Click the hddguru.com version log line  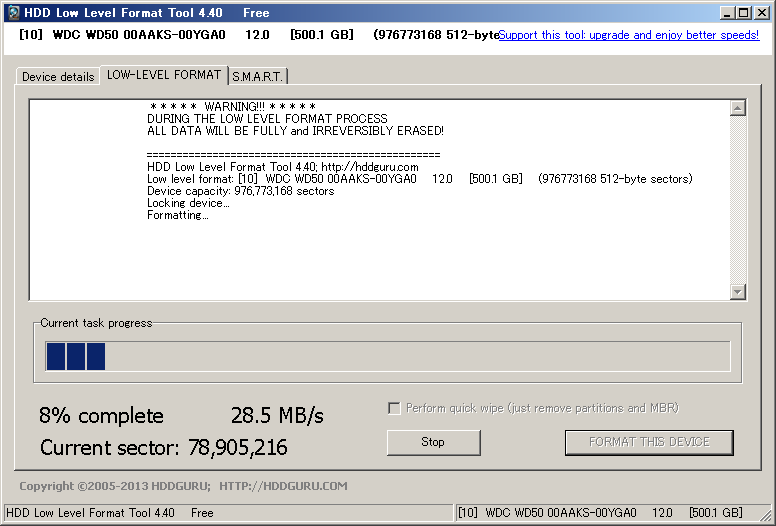283,167
